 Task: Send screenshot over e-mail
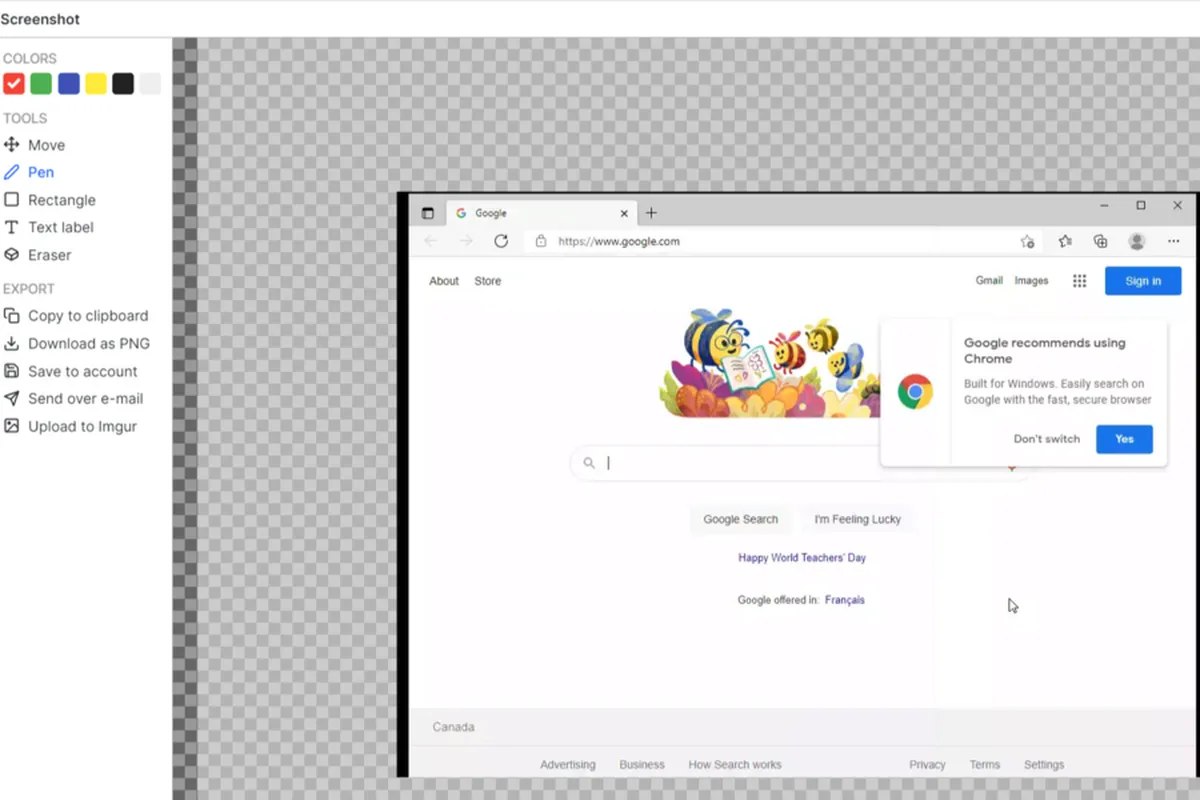click(74, 398)
